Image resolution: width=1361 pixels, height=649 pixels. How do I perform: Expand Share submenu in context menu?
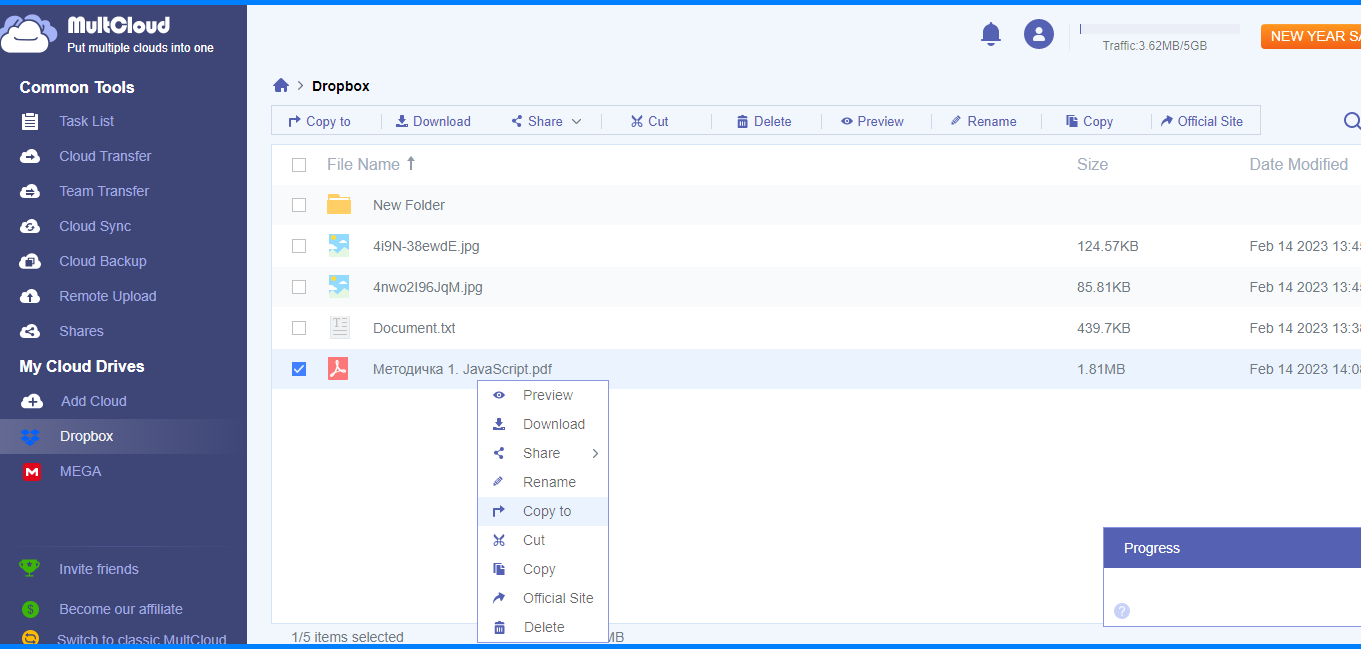595,453
